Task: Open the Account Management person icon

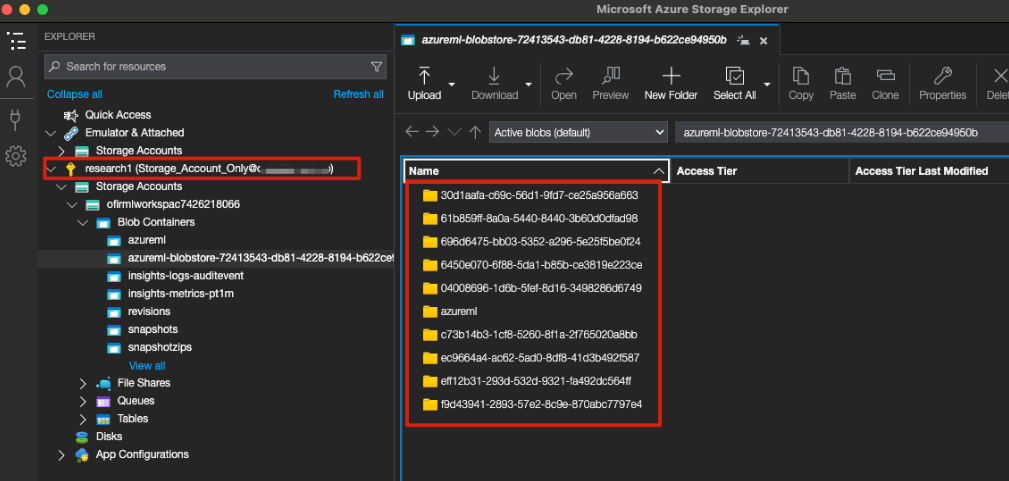Action: [x=16, y=77]
